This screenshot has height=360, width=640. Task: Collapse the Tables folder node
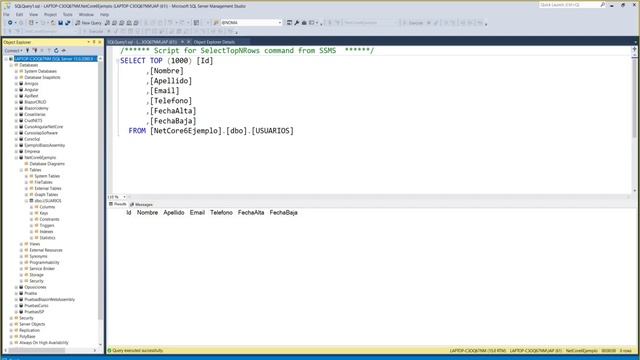click(x=21, y=170)
